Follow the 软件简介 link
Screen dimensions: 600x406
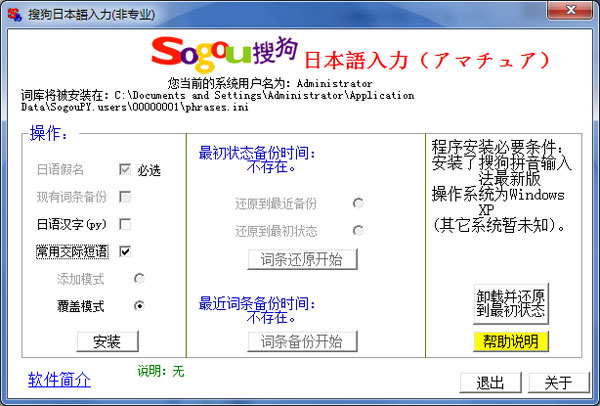click(59, 379)
